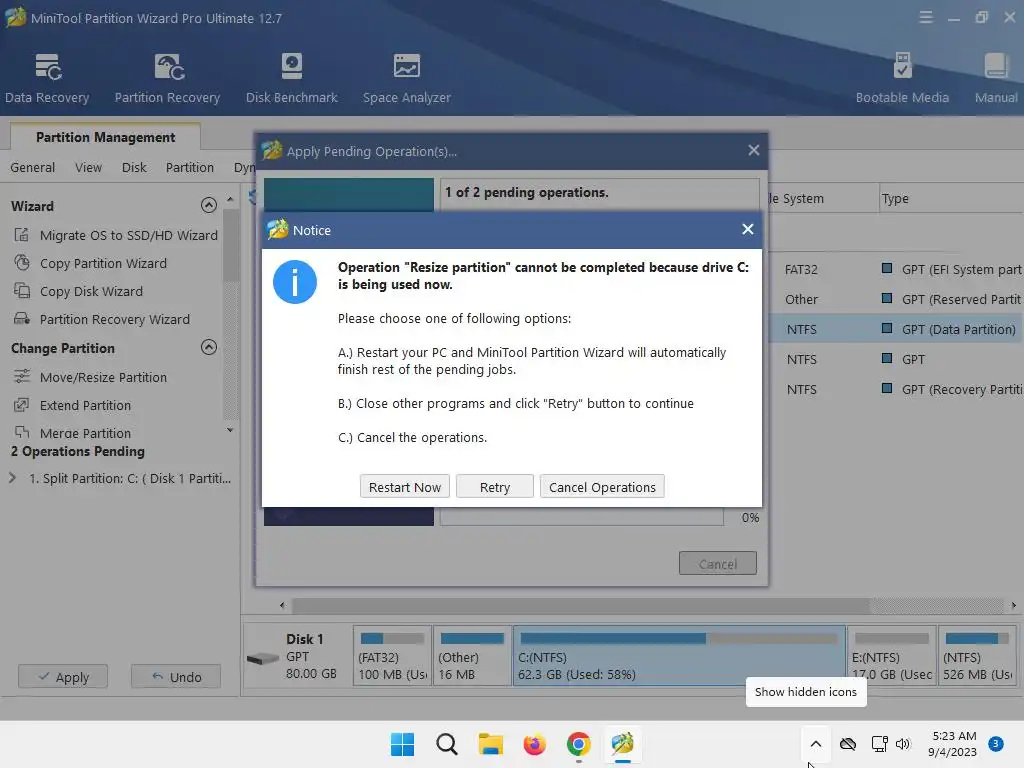This screenshot has height=768, width=1024.
Task: Close the Notice dialog
Action: coord(748,229)
